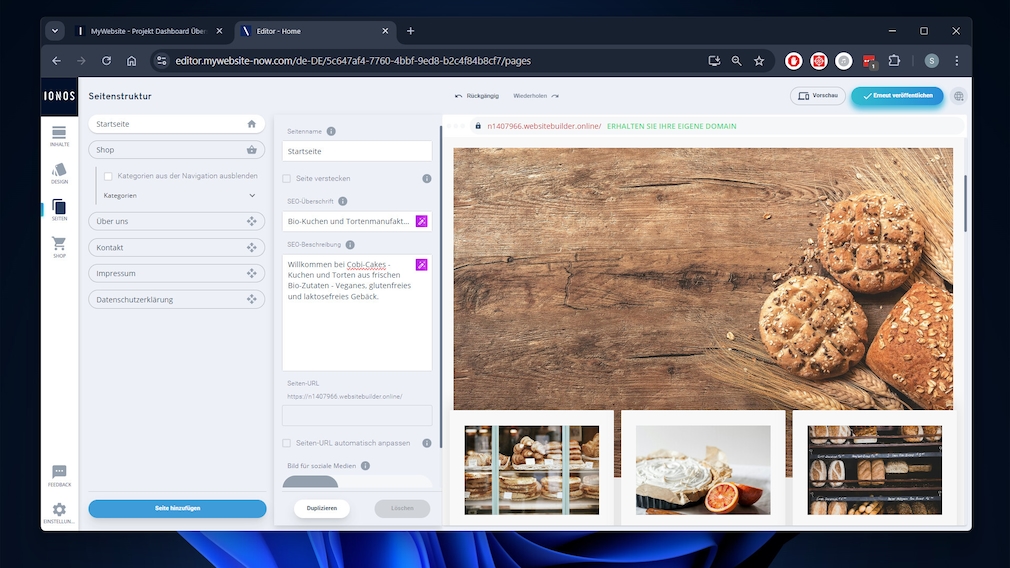Click the Seite hinzufügen button
Image resolution: width=1010 pixels, height=568 pixels.
pos(177,508)
